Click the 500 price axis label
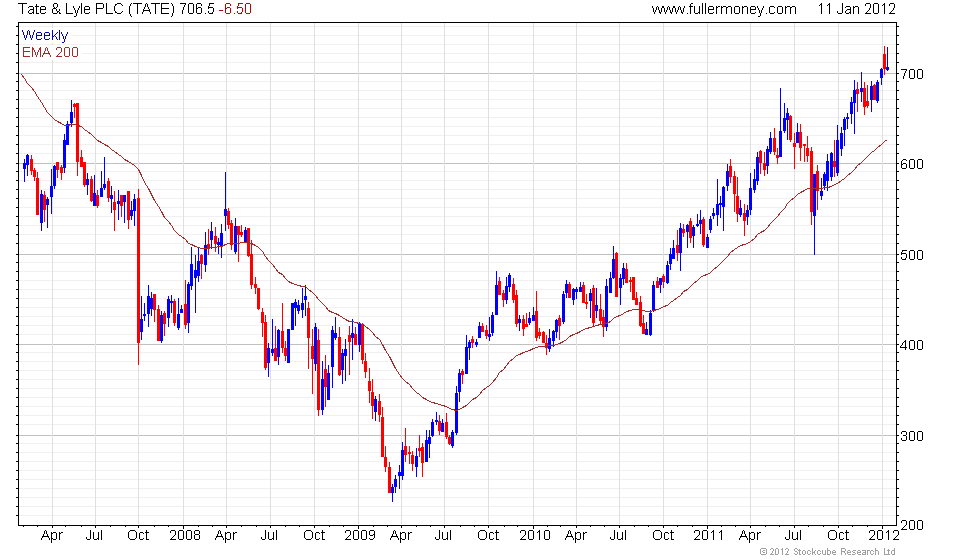This screenshot has width=980, height=560. click(x=911, y=255)
